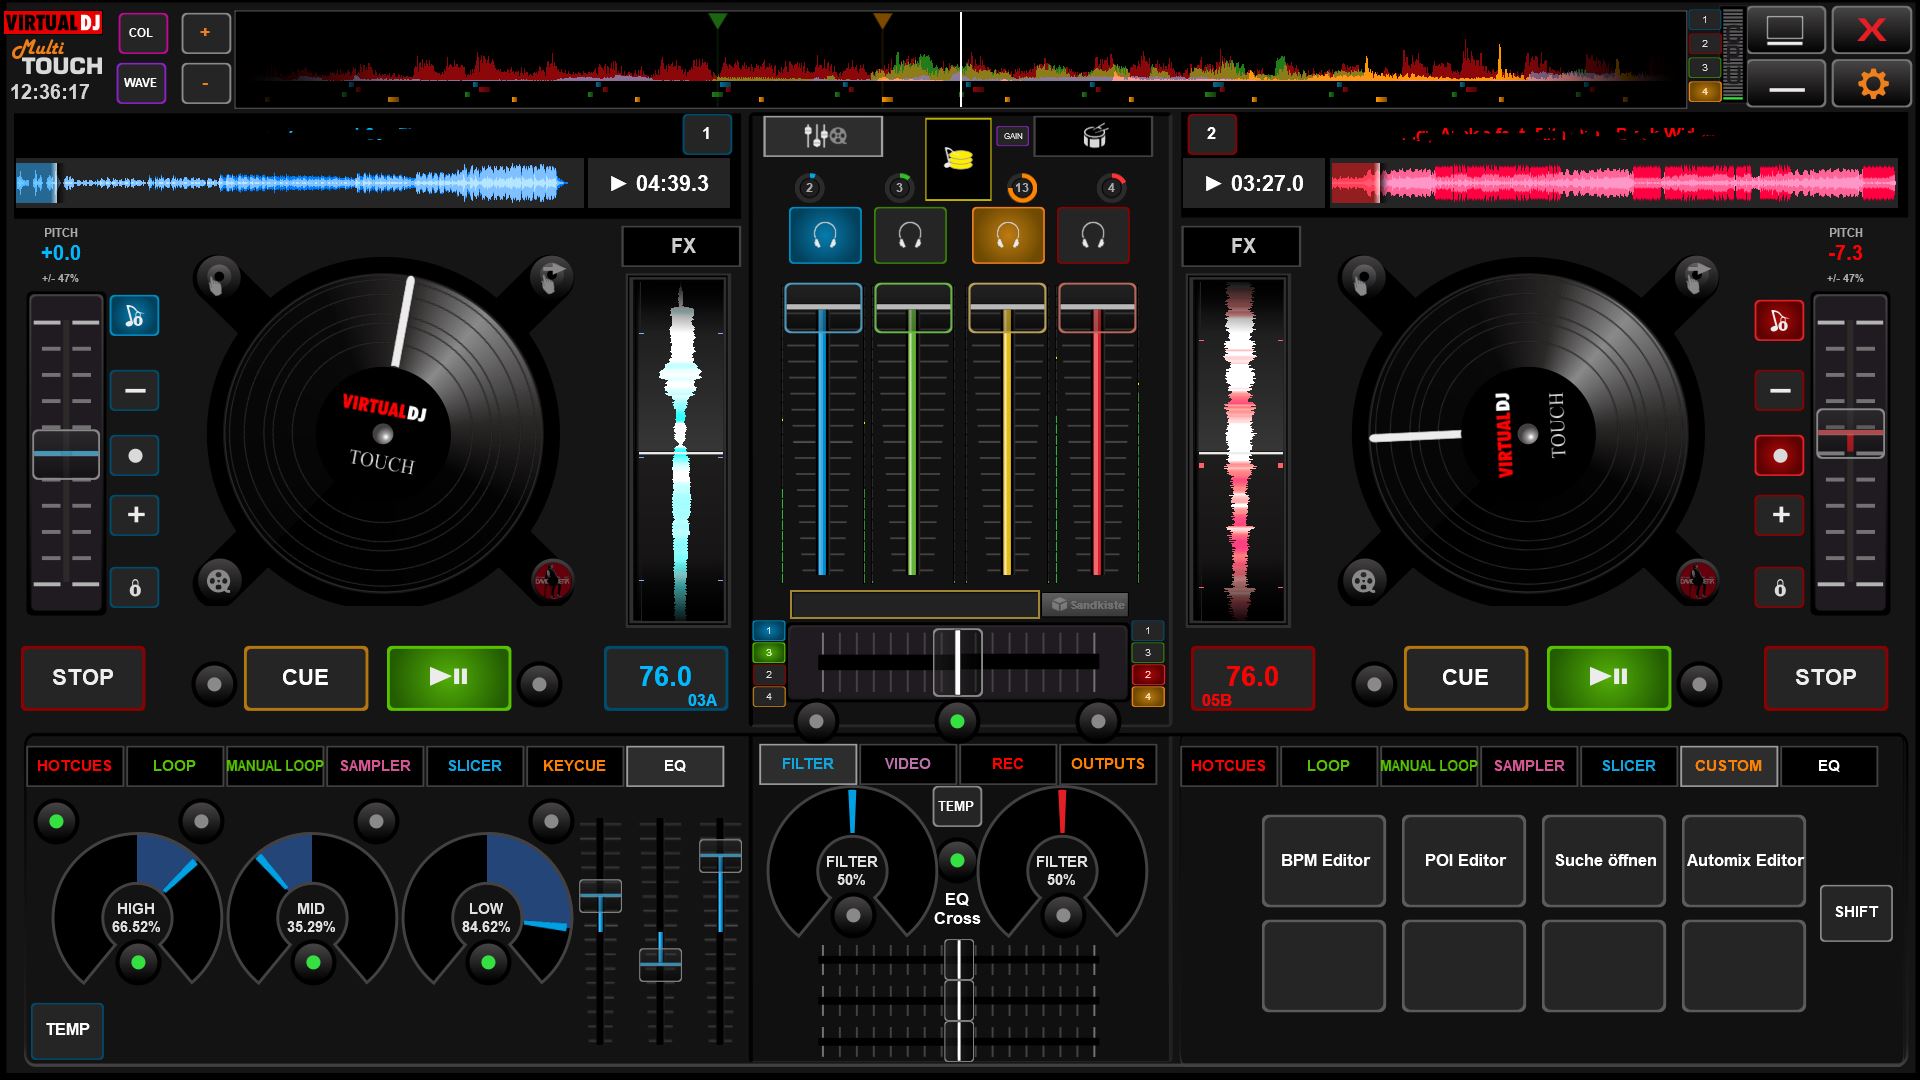Click left deck pitch slider handle
Image resolution: width=1920 pixels, height=1080 pixels.
[x=66, y=454]
